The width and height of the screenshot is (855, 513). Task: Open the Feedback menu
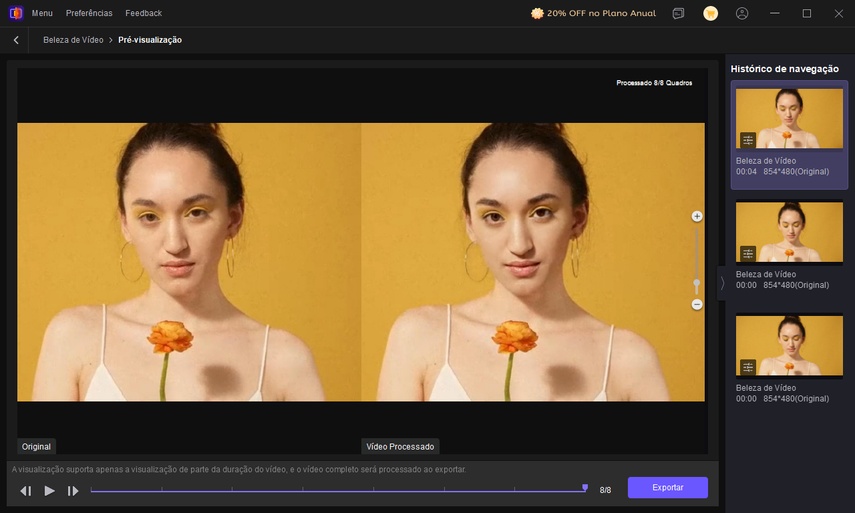pos(143,13)
